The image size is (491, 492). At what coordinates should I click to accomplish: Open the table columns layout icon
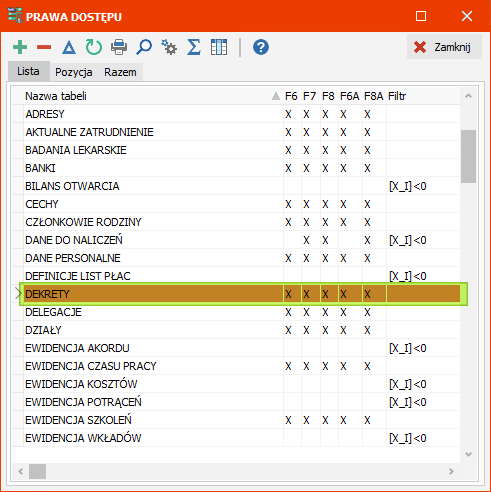219,47
